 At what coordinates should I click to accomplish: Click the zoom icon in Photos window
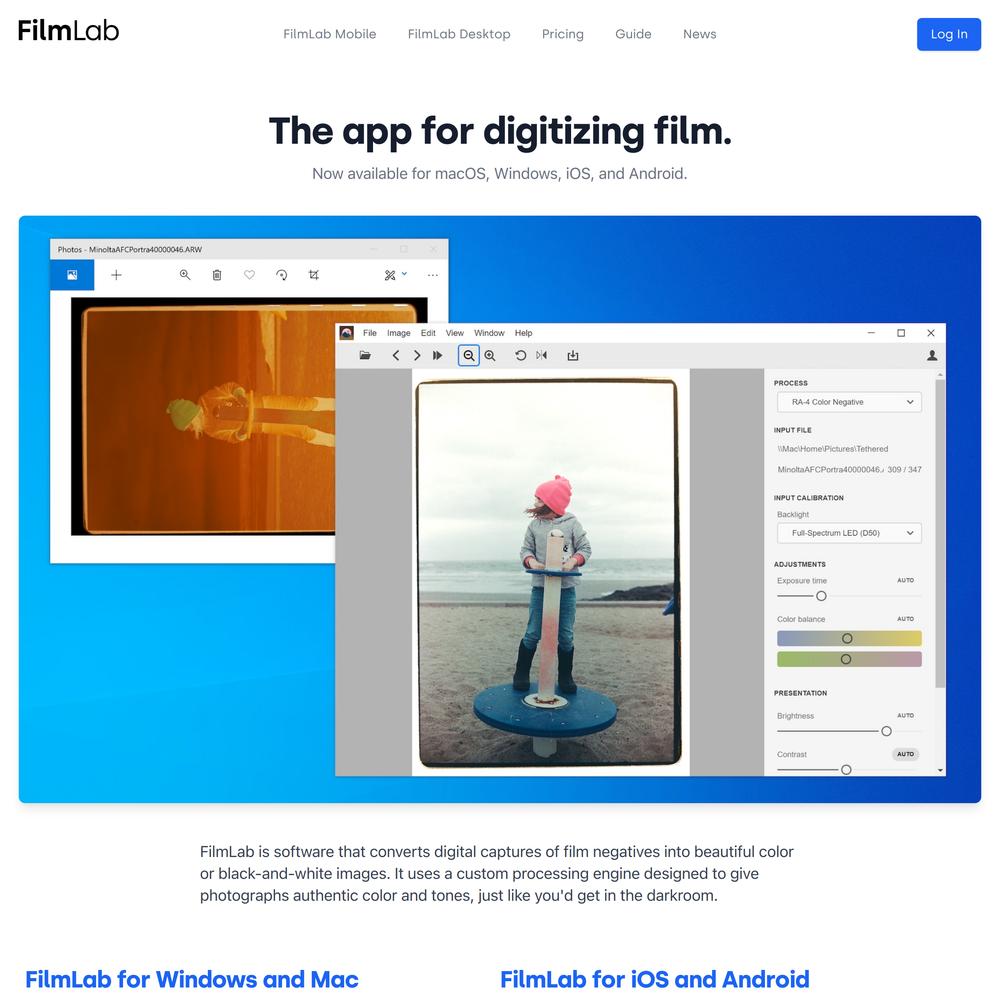(x=185, y=275)
